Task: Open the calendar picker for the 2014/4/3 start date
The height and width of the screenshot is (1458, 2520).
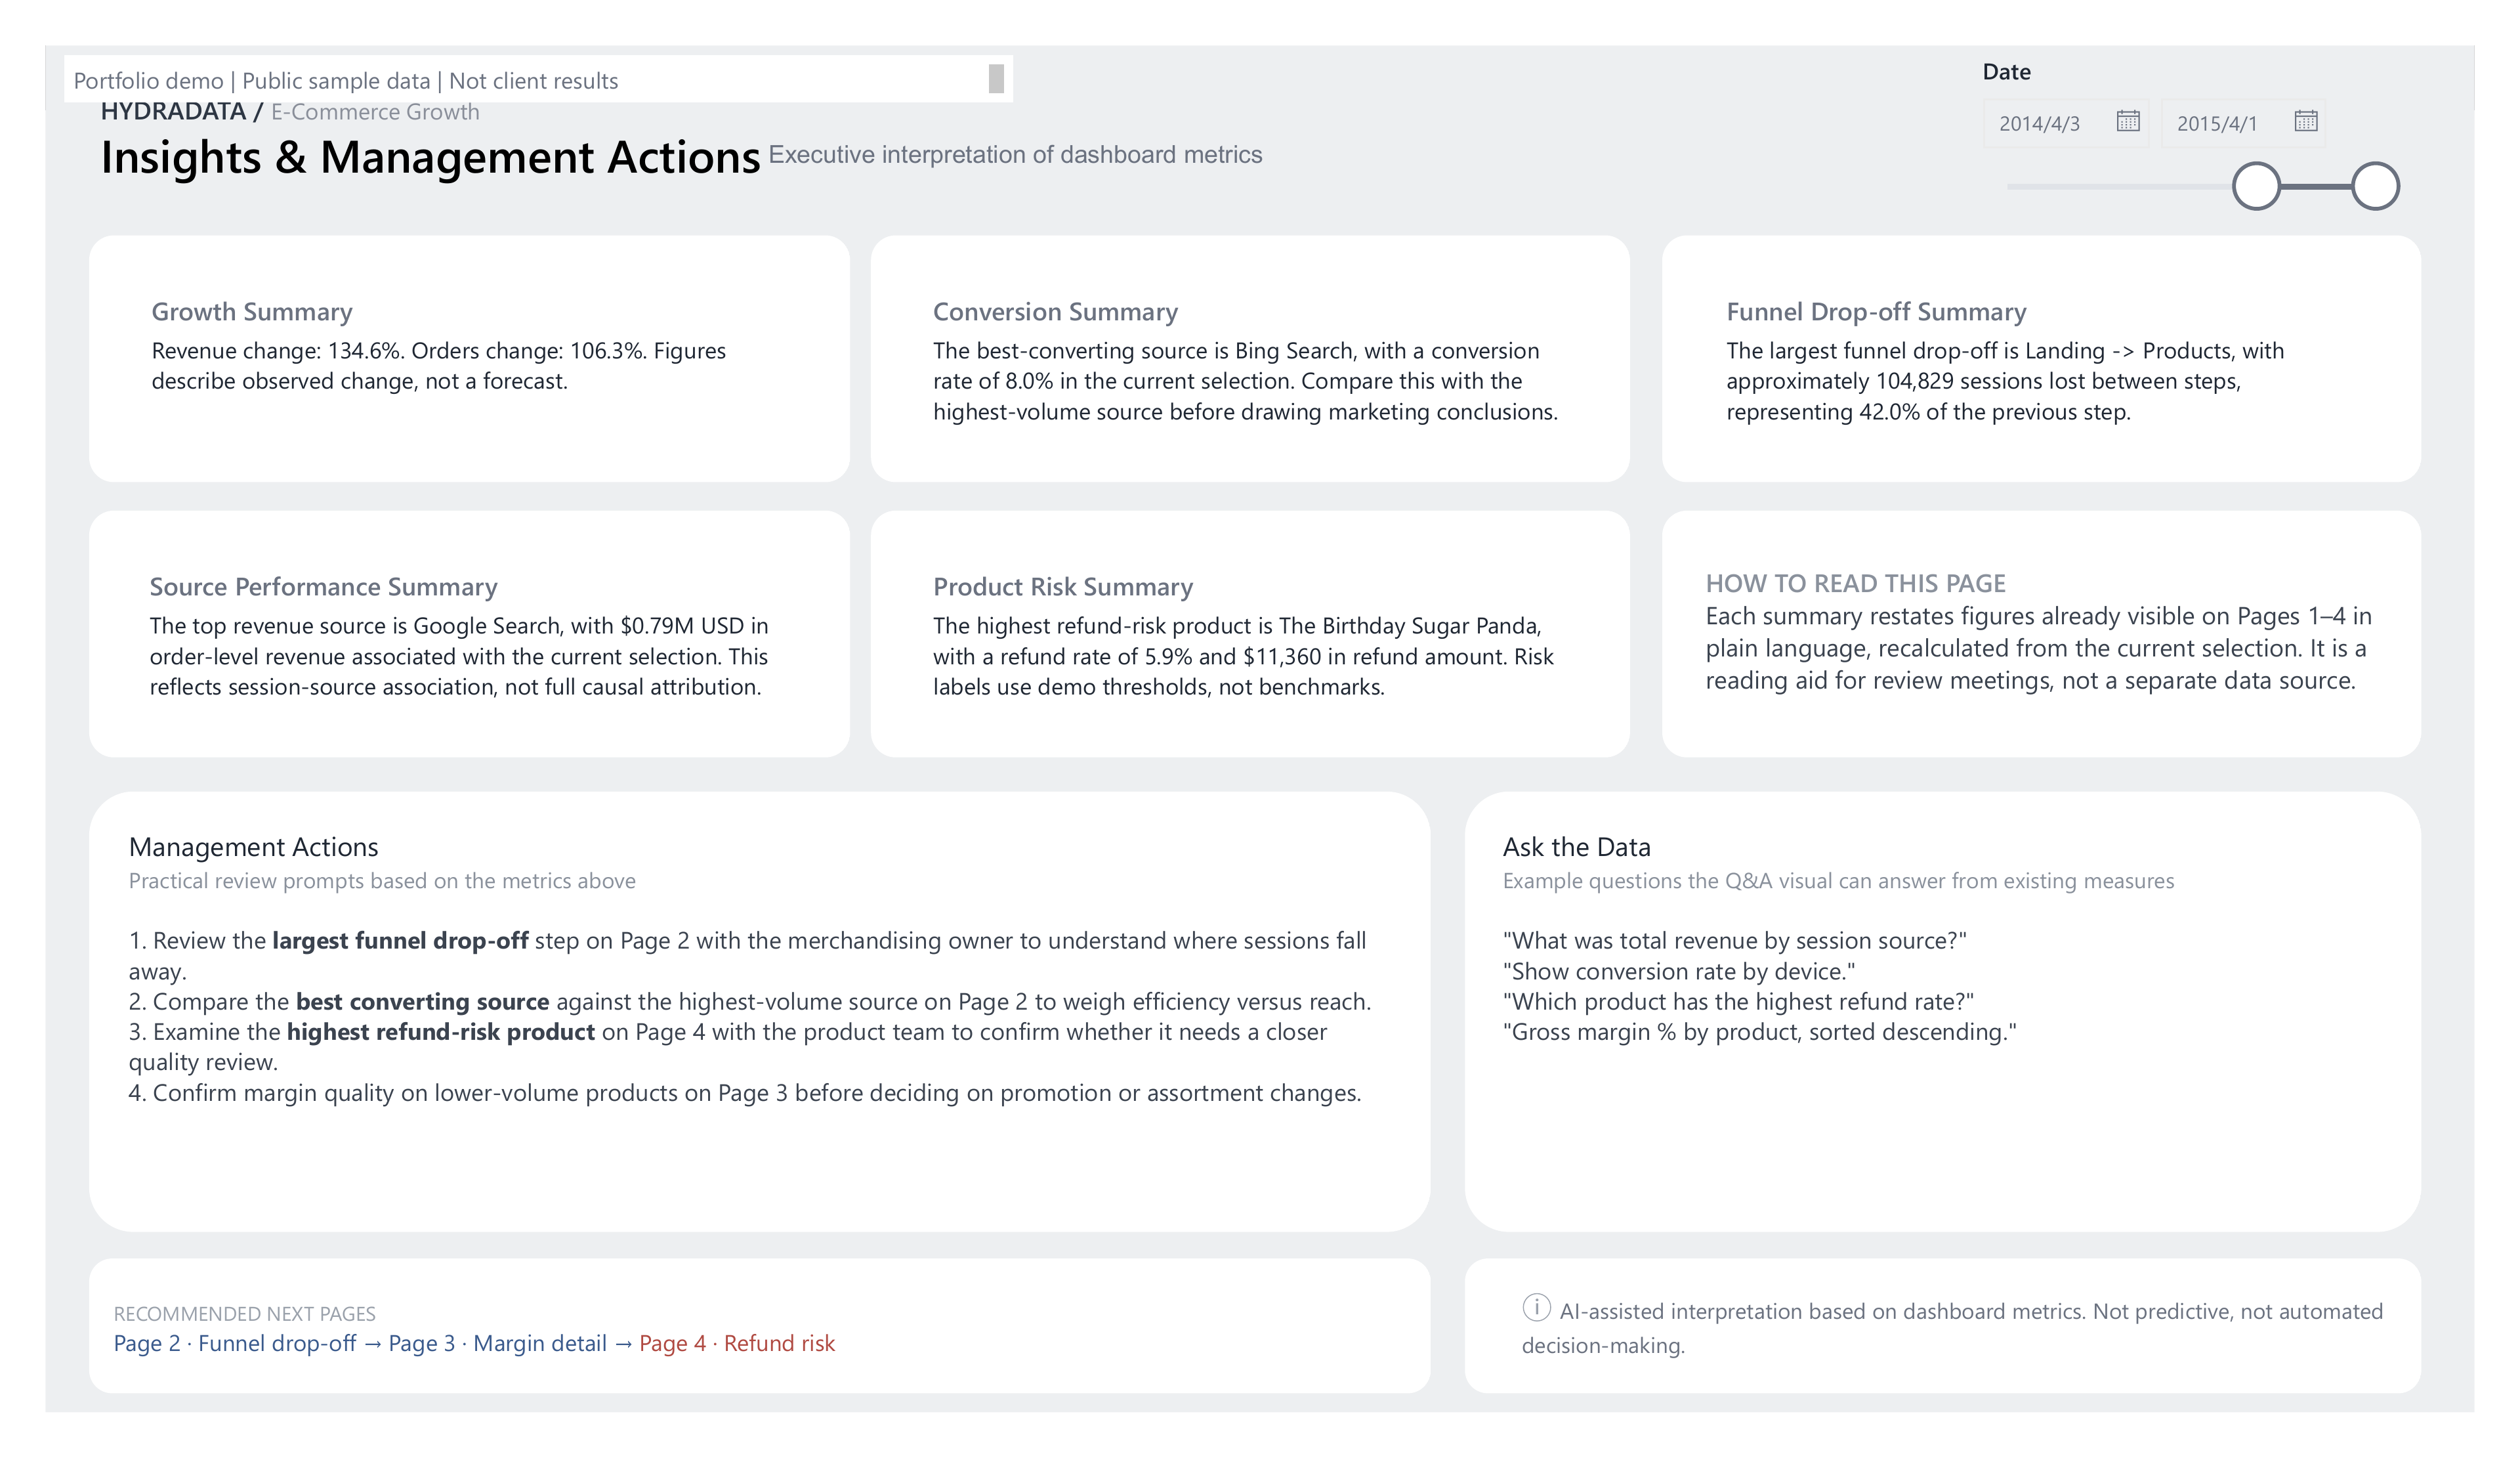Action: tap(2127, 121)
